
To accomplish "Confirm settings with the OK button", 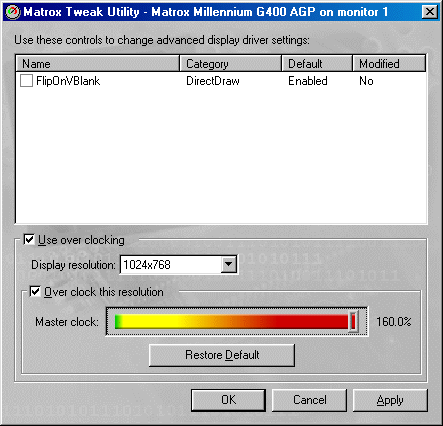I will pyautogui.click(x=229, y=400).
